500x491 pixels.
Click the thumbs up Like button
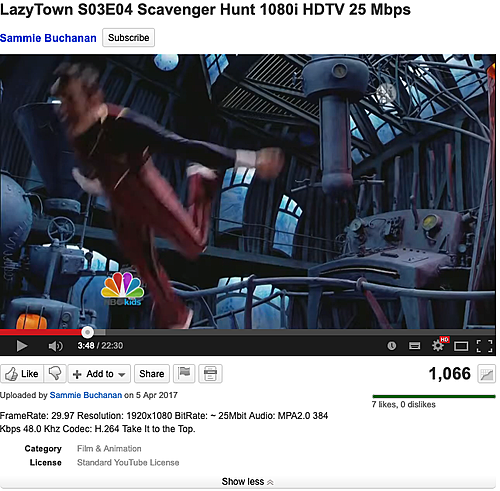pyautogui.click(x=22, y=374)
